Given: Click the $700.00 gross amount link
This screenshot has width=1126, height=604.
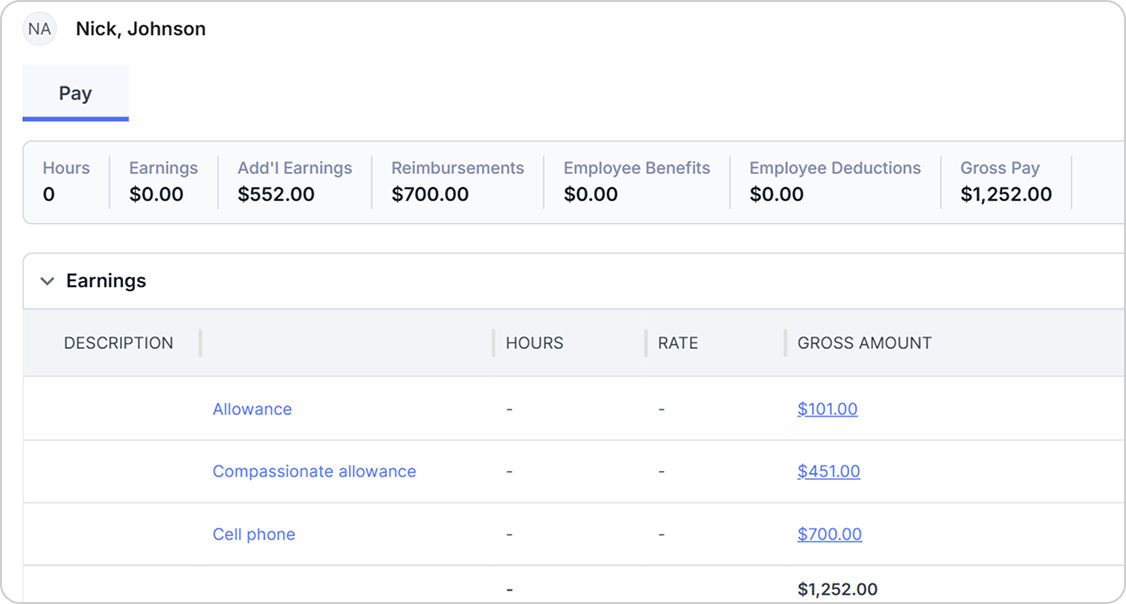Looking at the screenshot, I should coord(829,534).
